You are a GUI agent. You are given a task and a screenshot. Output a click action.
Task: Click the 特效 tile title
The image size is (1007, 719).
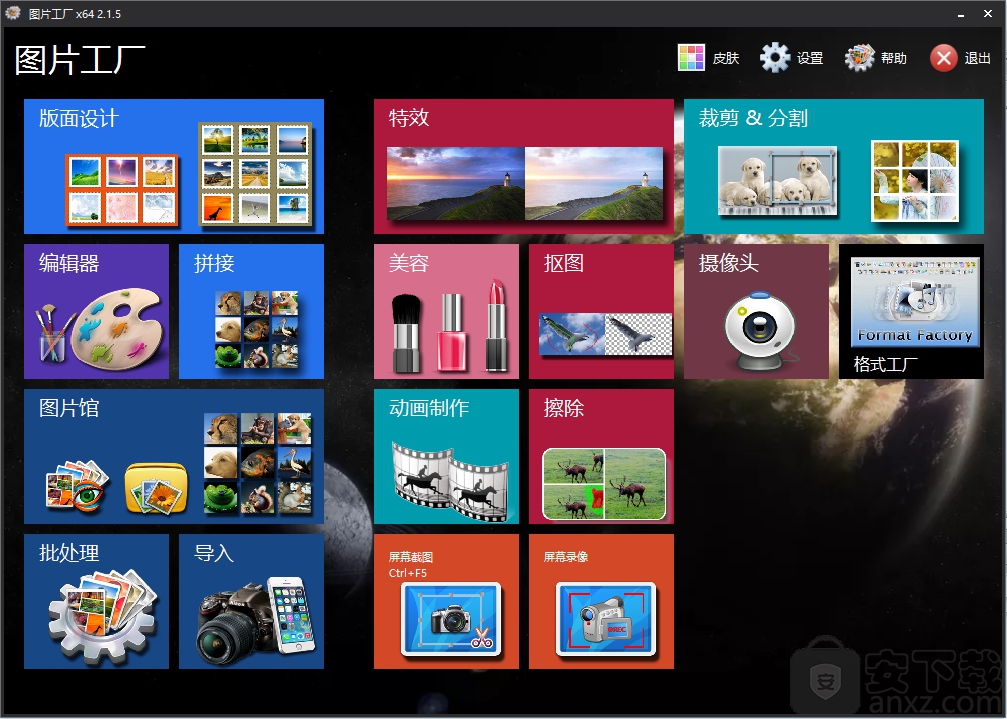pyautogui.click(x=408, y=118)
